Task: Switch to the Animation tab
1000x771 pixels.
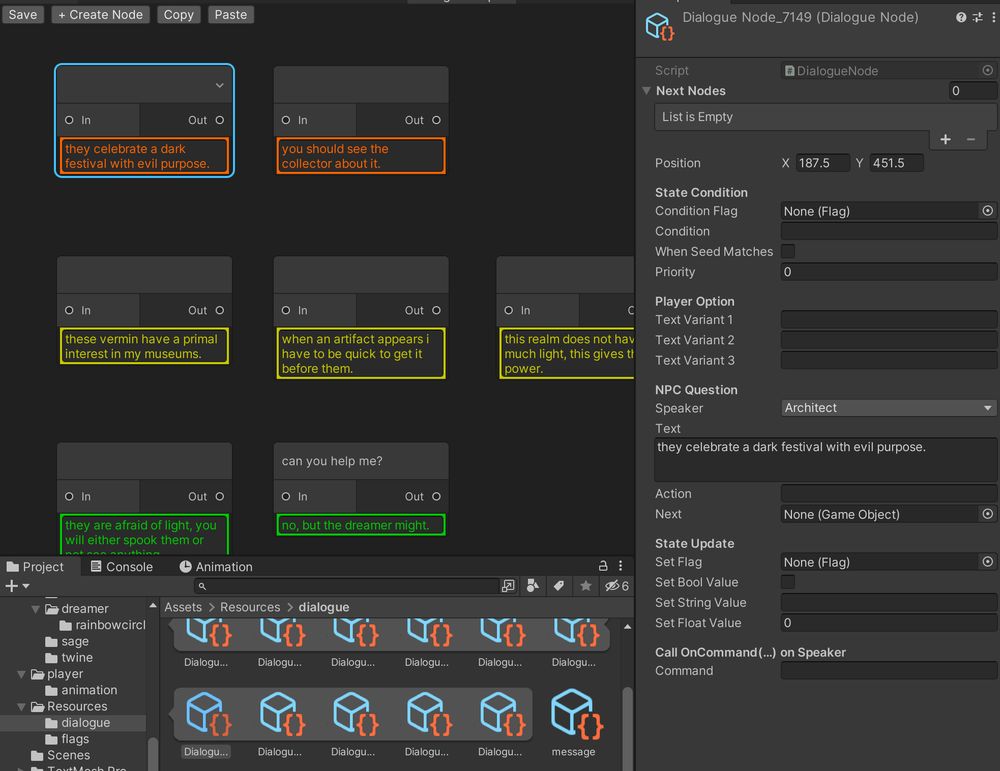Action: coord(215,567)
